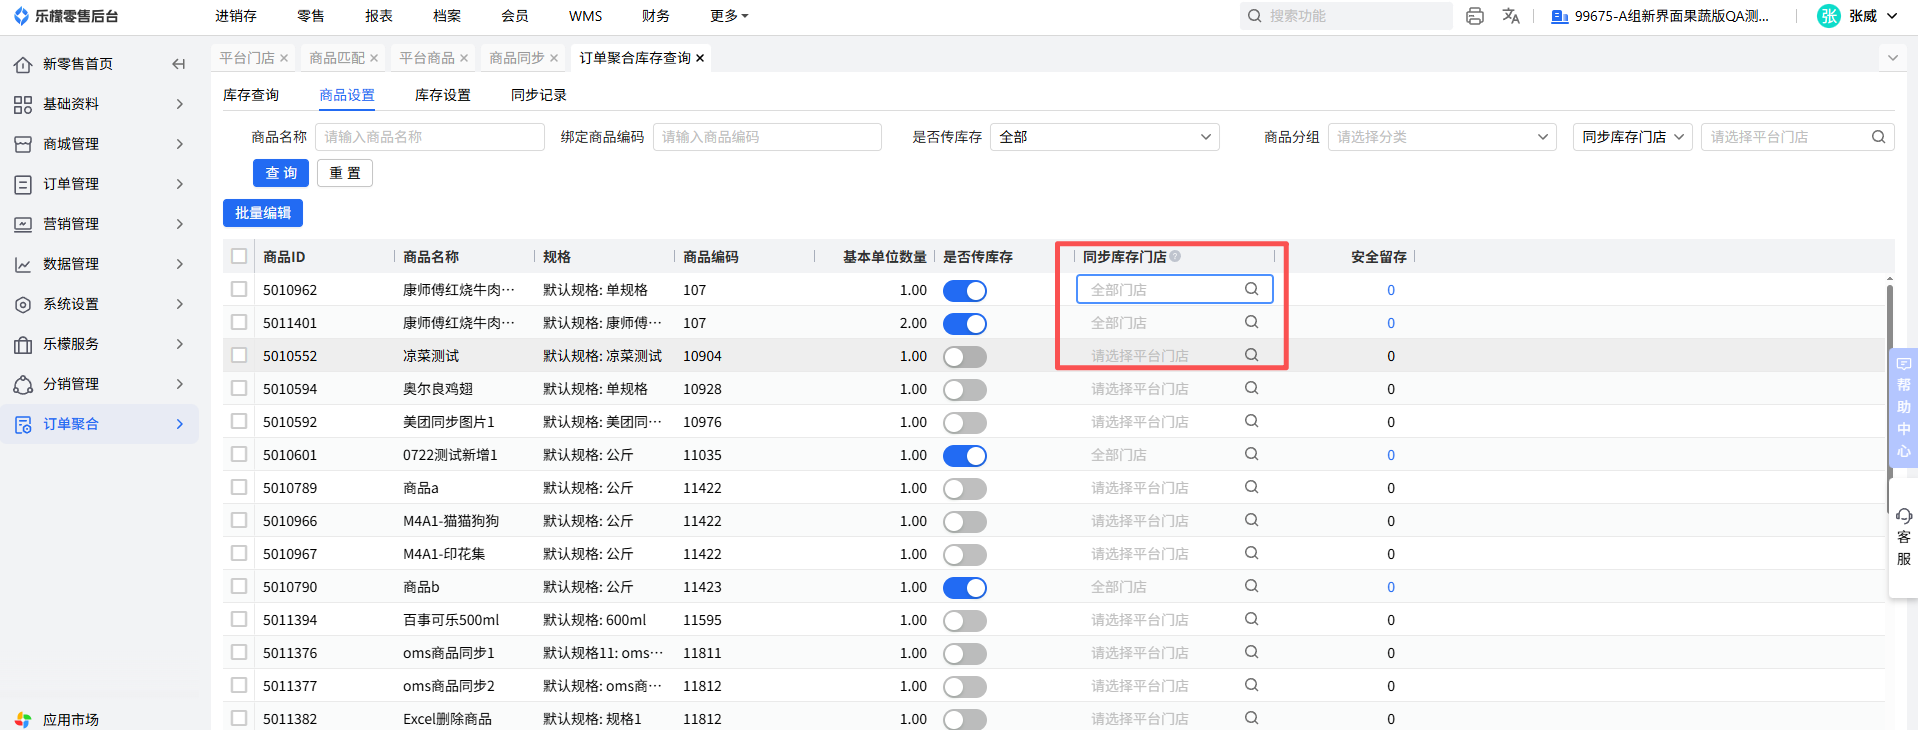Close the 订单聚合库存查询 tab
Image resolution: width=1918 pixels, height=730 pixels.
[700, 58]
